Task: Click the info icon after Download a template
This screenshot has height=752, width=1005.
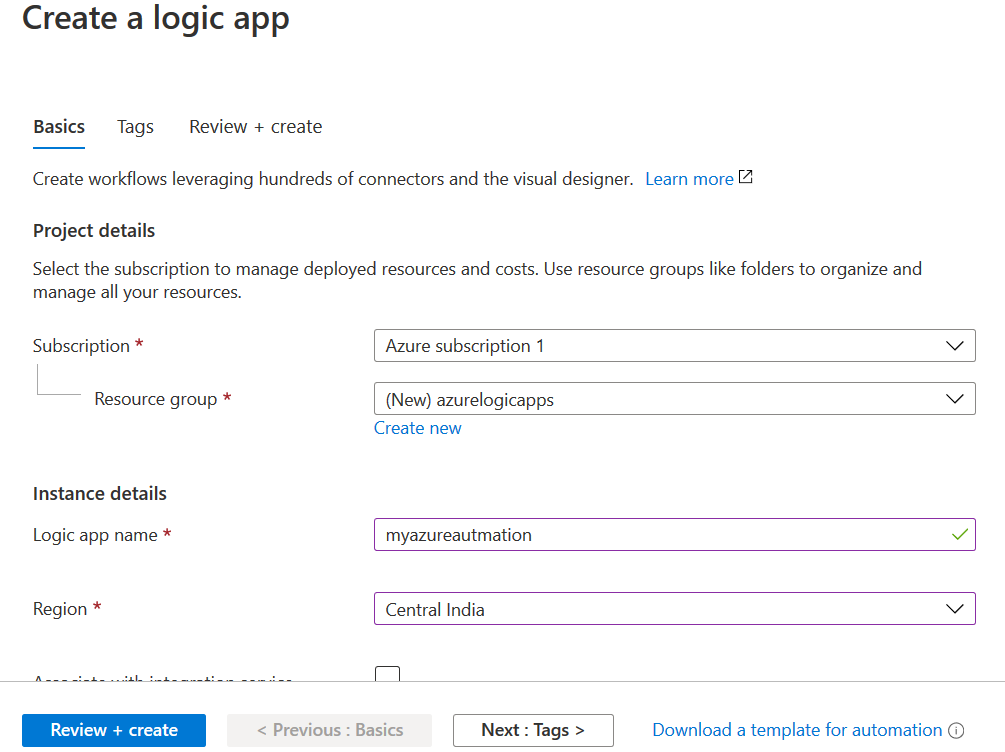Action: [x=956, y=731]
